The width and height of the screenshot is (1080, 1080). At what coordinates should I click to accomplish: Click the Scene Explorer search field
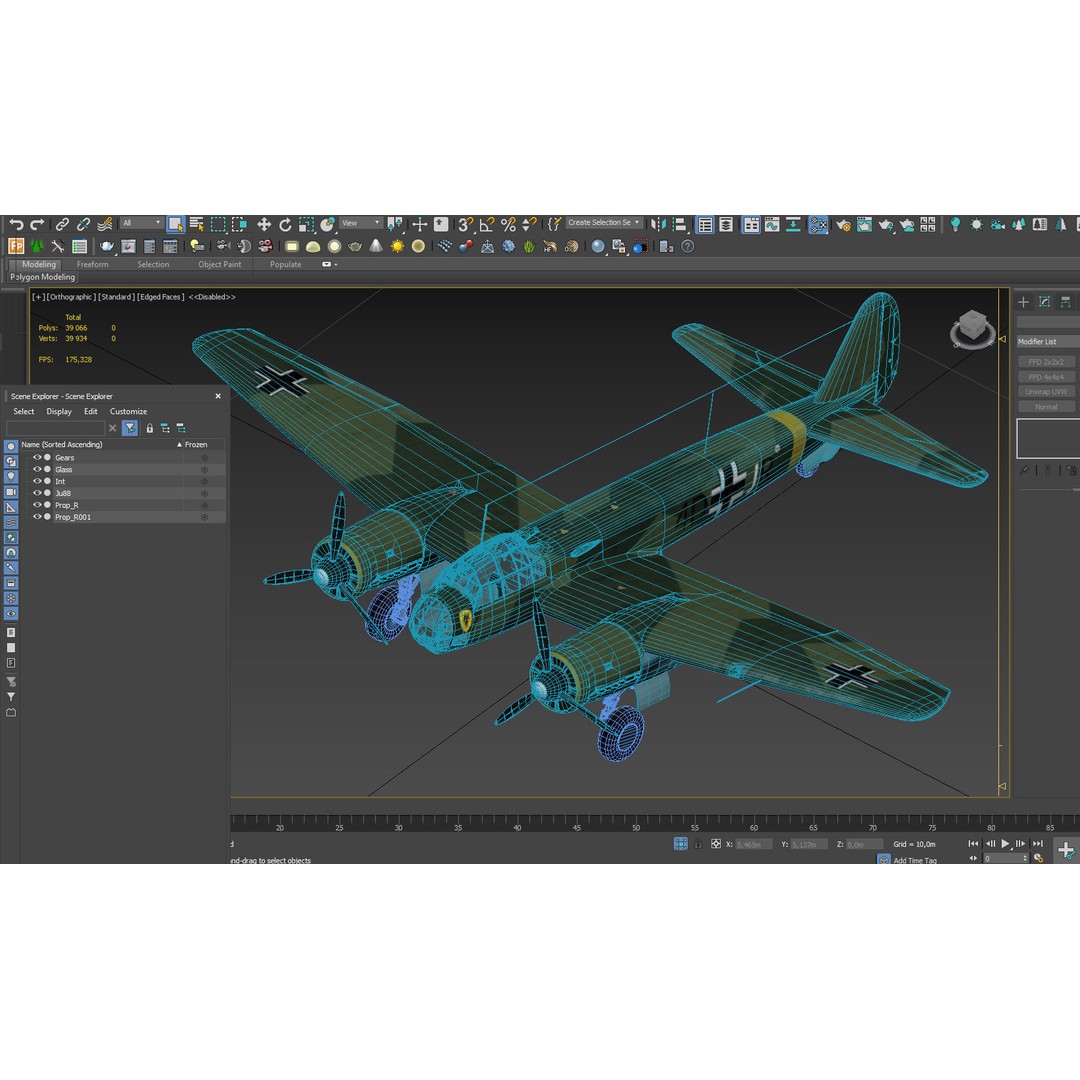click(x=55, y=428)
